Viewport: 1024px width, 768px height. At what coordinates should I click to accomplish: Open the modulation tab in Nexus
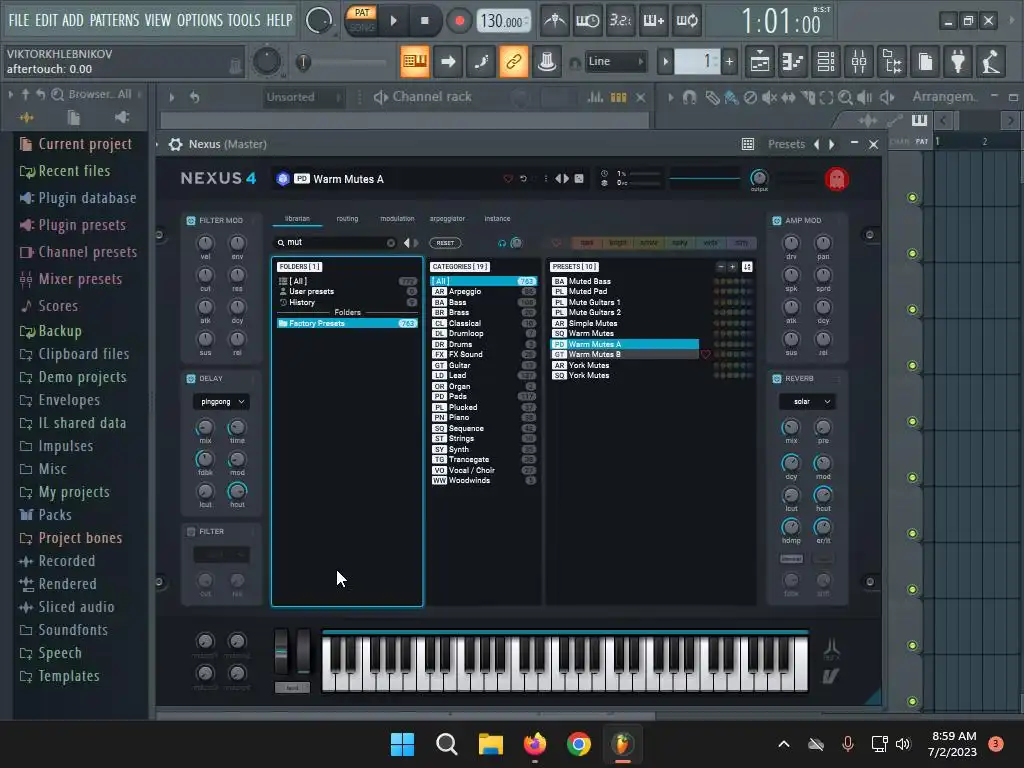397,219
